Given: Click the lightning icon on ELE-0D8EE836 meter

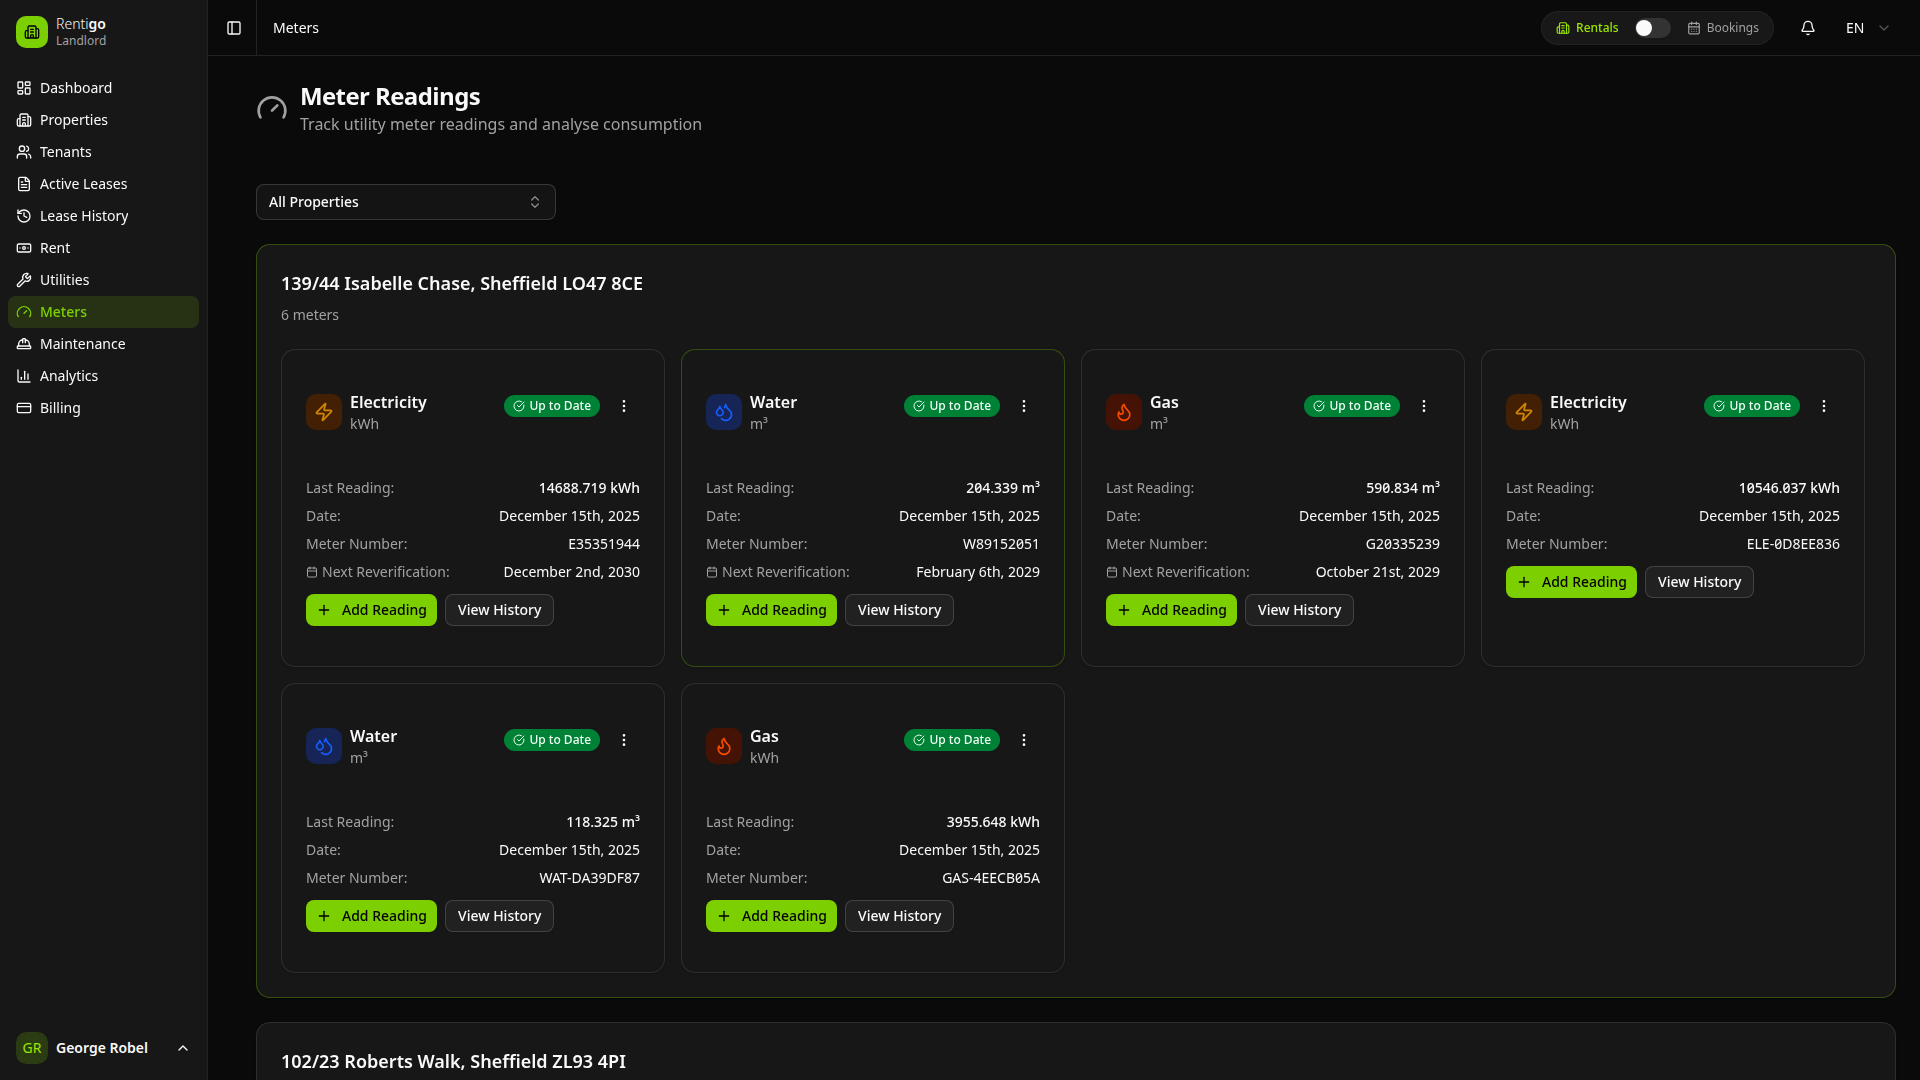Looking at the screenshot, I should click(1524, 412).
